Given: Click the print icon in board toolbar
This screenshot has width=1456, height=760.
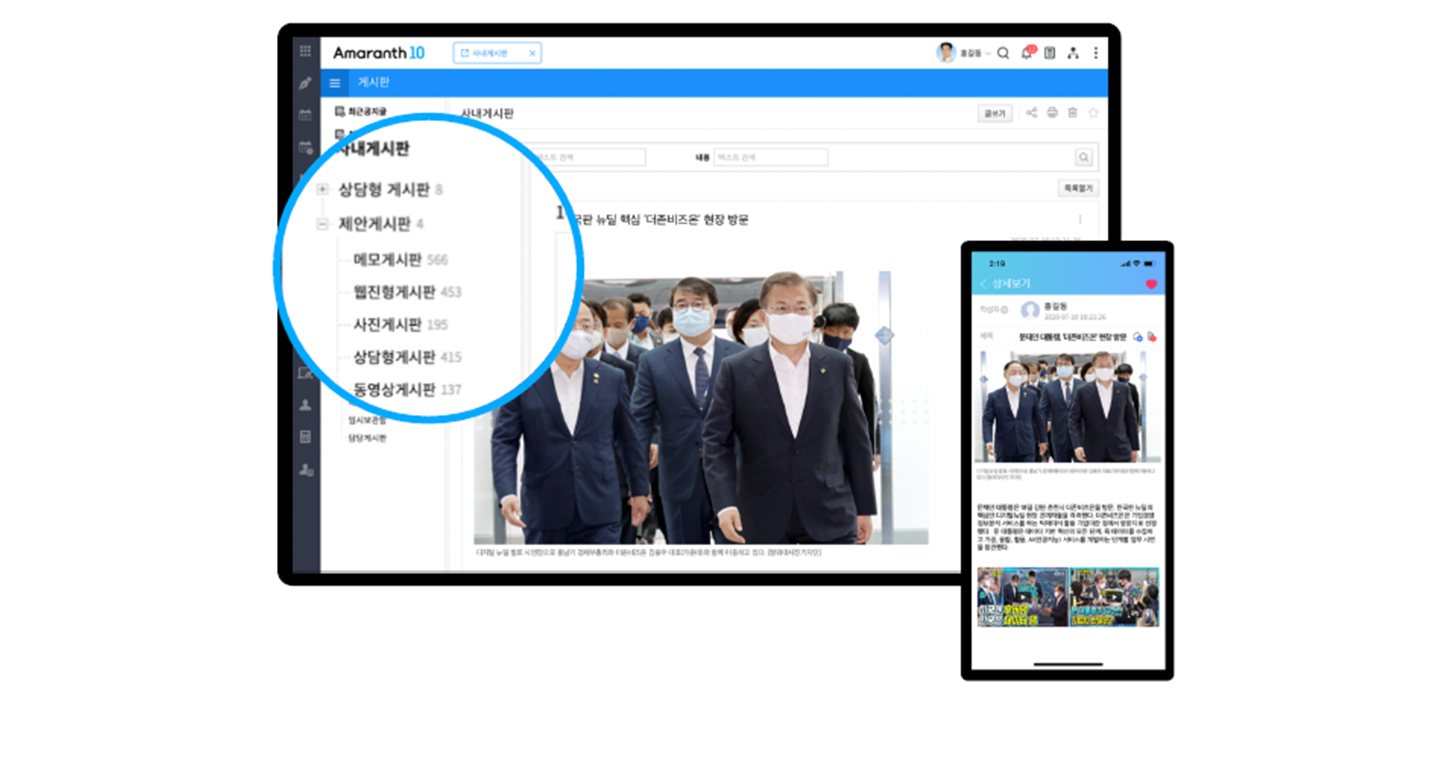Looking at the screenshot, I should pos(1052,113).
